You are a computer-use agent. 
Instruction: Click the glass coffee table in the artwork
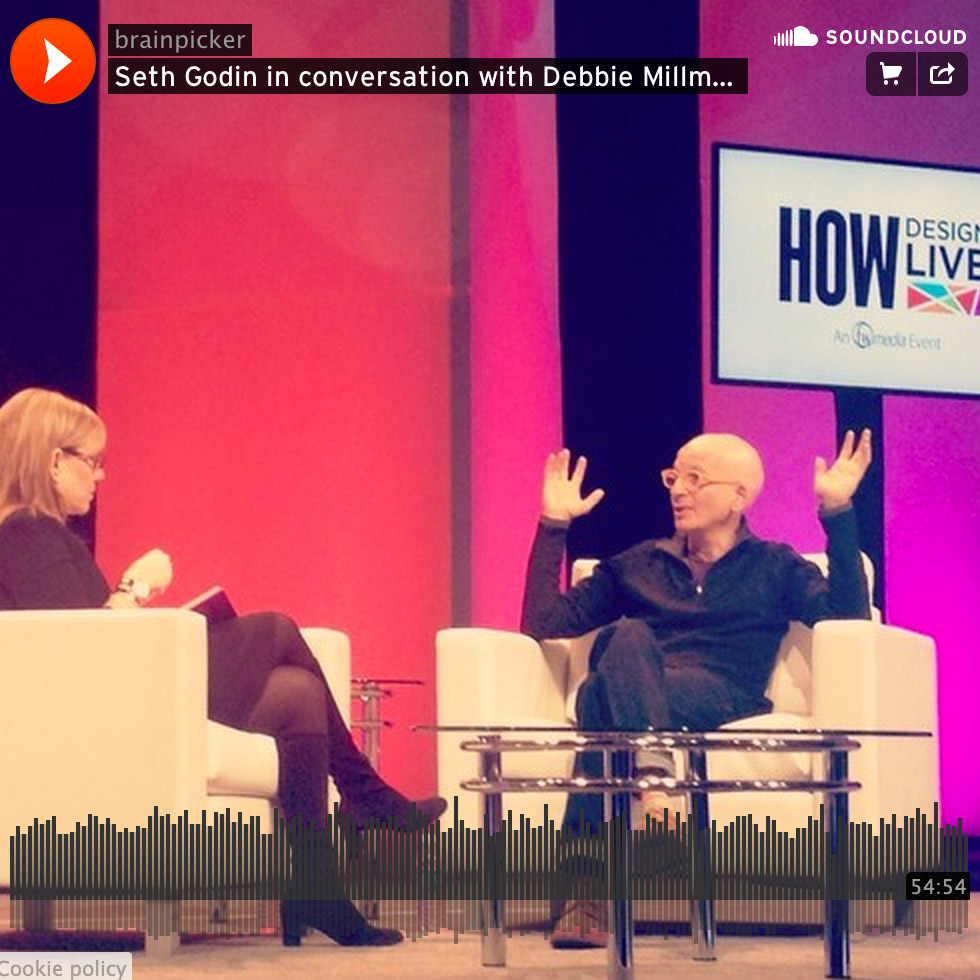coord(660,745)
